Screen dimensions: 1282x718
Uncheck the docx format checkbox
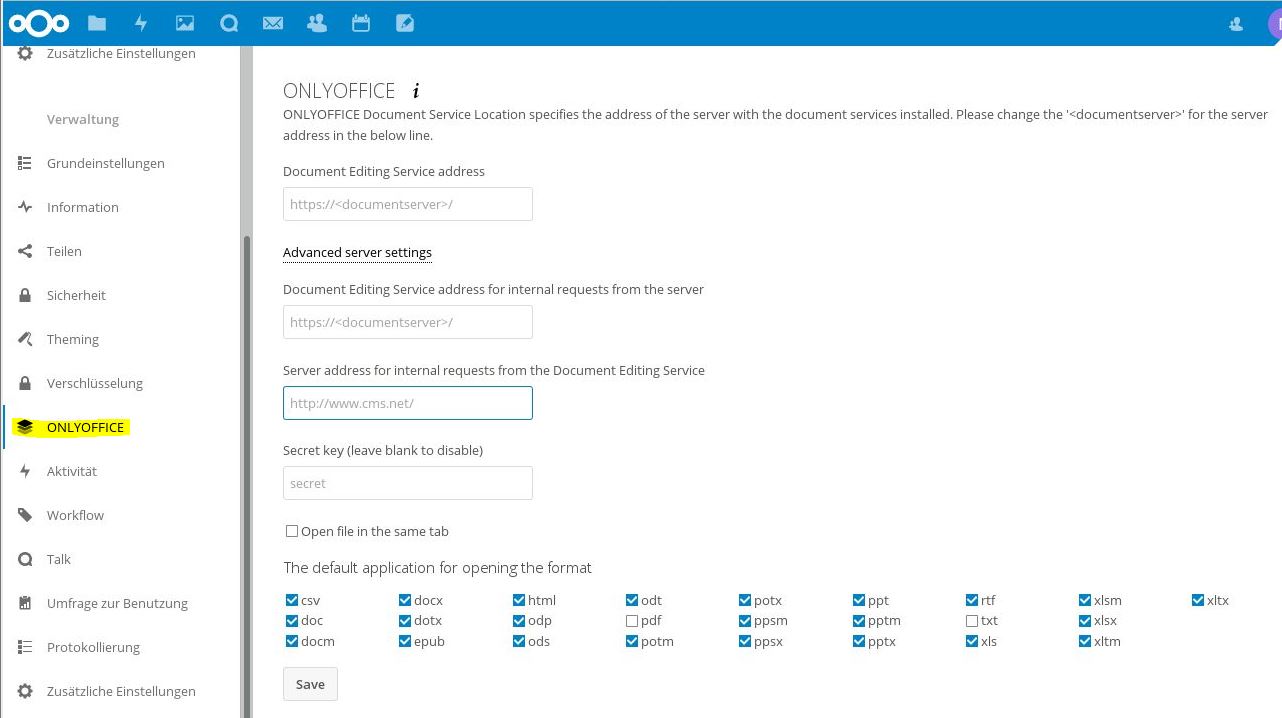coord(405,601)
